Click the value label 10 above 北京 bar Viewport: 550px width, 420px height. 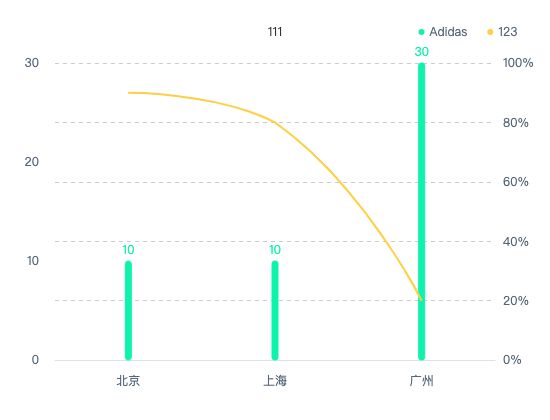pyautogui.click(x=128, y=250)
